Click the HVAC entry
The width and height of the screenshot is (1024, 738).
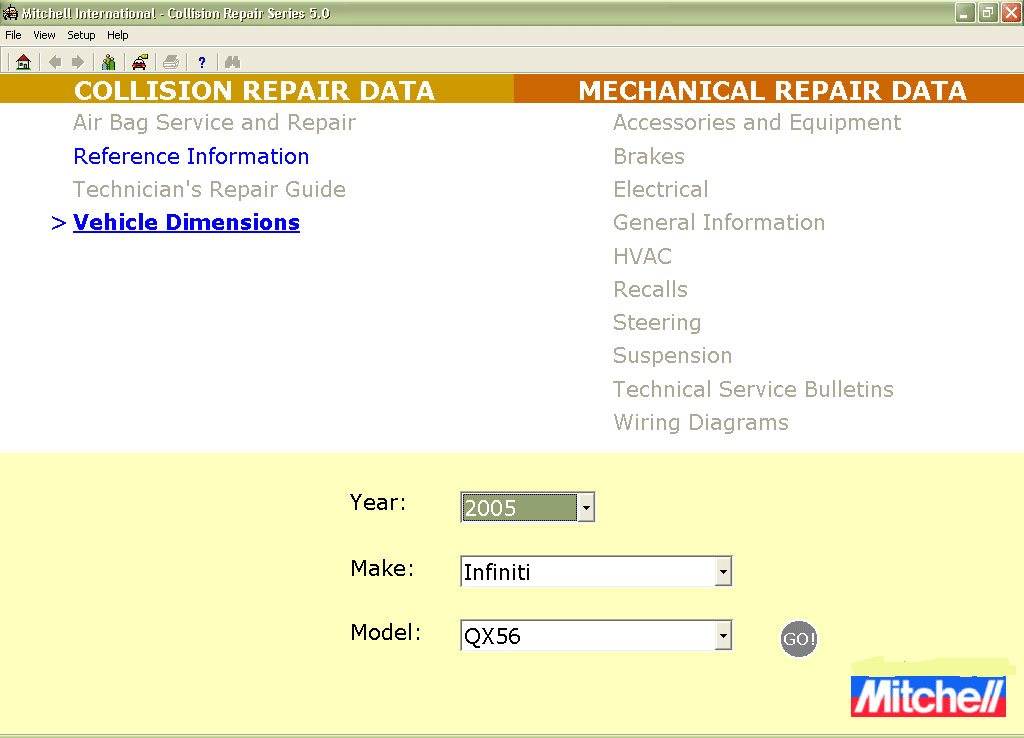643,256
